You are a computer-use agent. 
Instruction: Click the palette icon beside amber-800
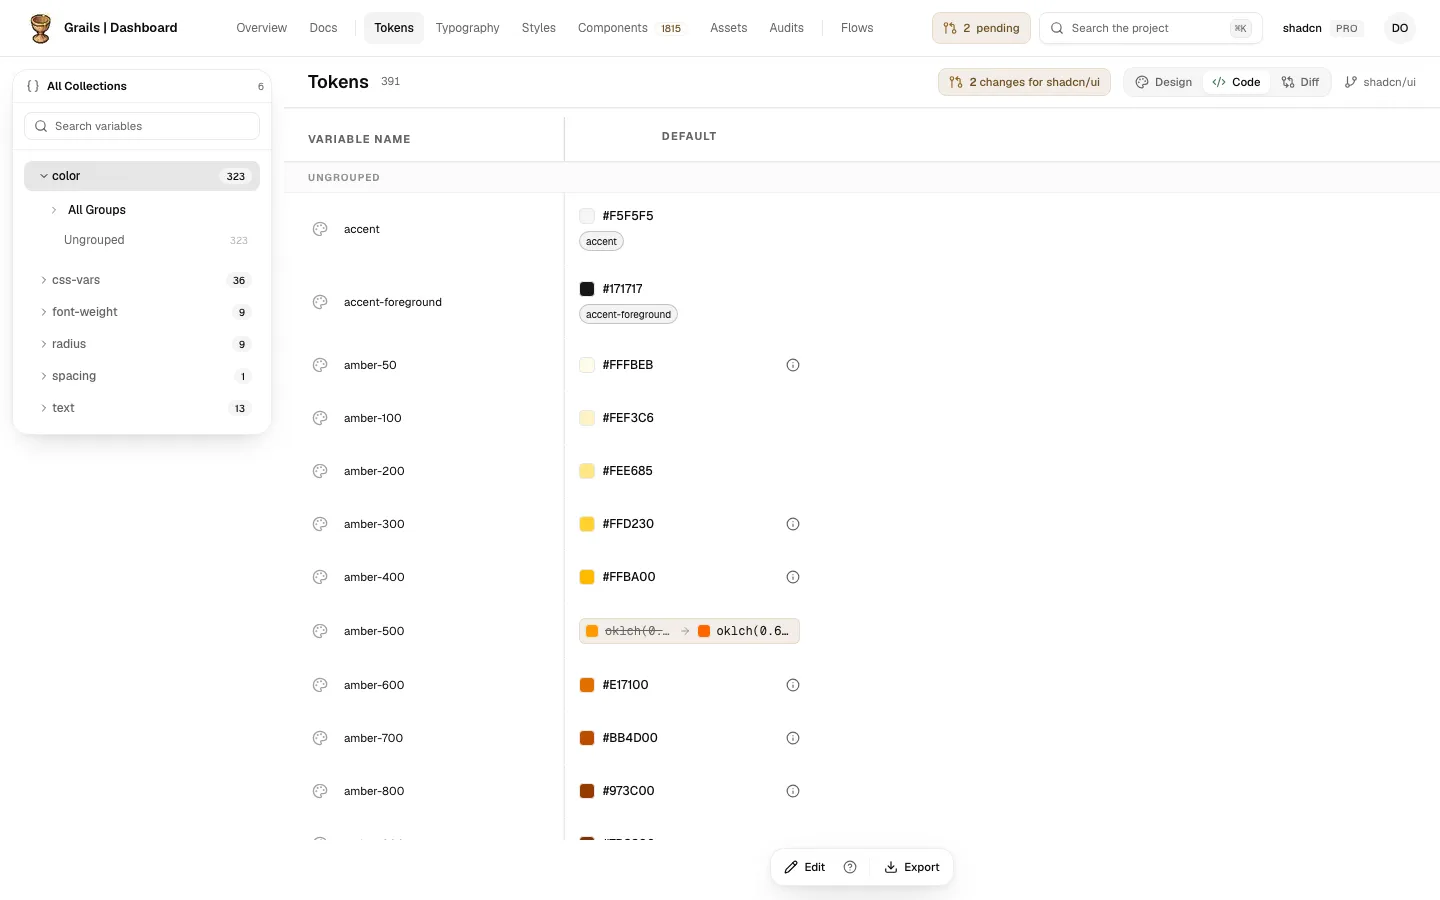click(320, 791)
